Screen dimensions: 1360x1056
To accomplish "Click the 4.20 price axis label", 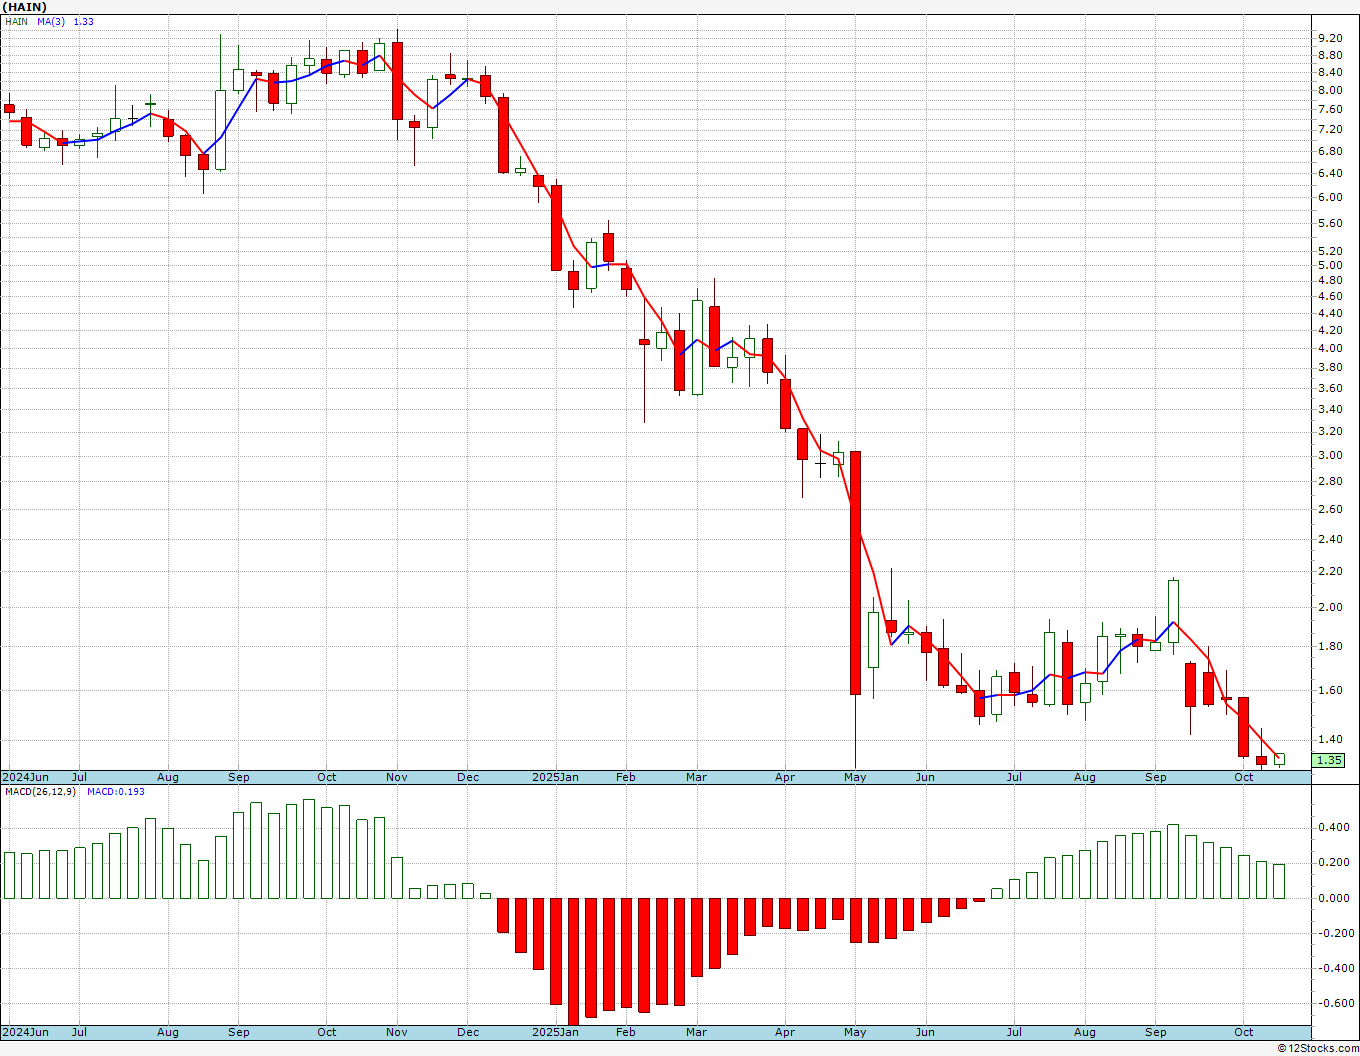I will pos(1330,330).
